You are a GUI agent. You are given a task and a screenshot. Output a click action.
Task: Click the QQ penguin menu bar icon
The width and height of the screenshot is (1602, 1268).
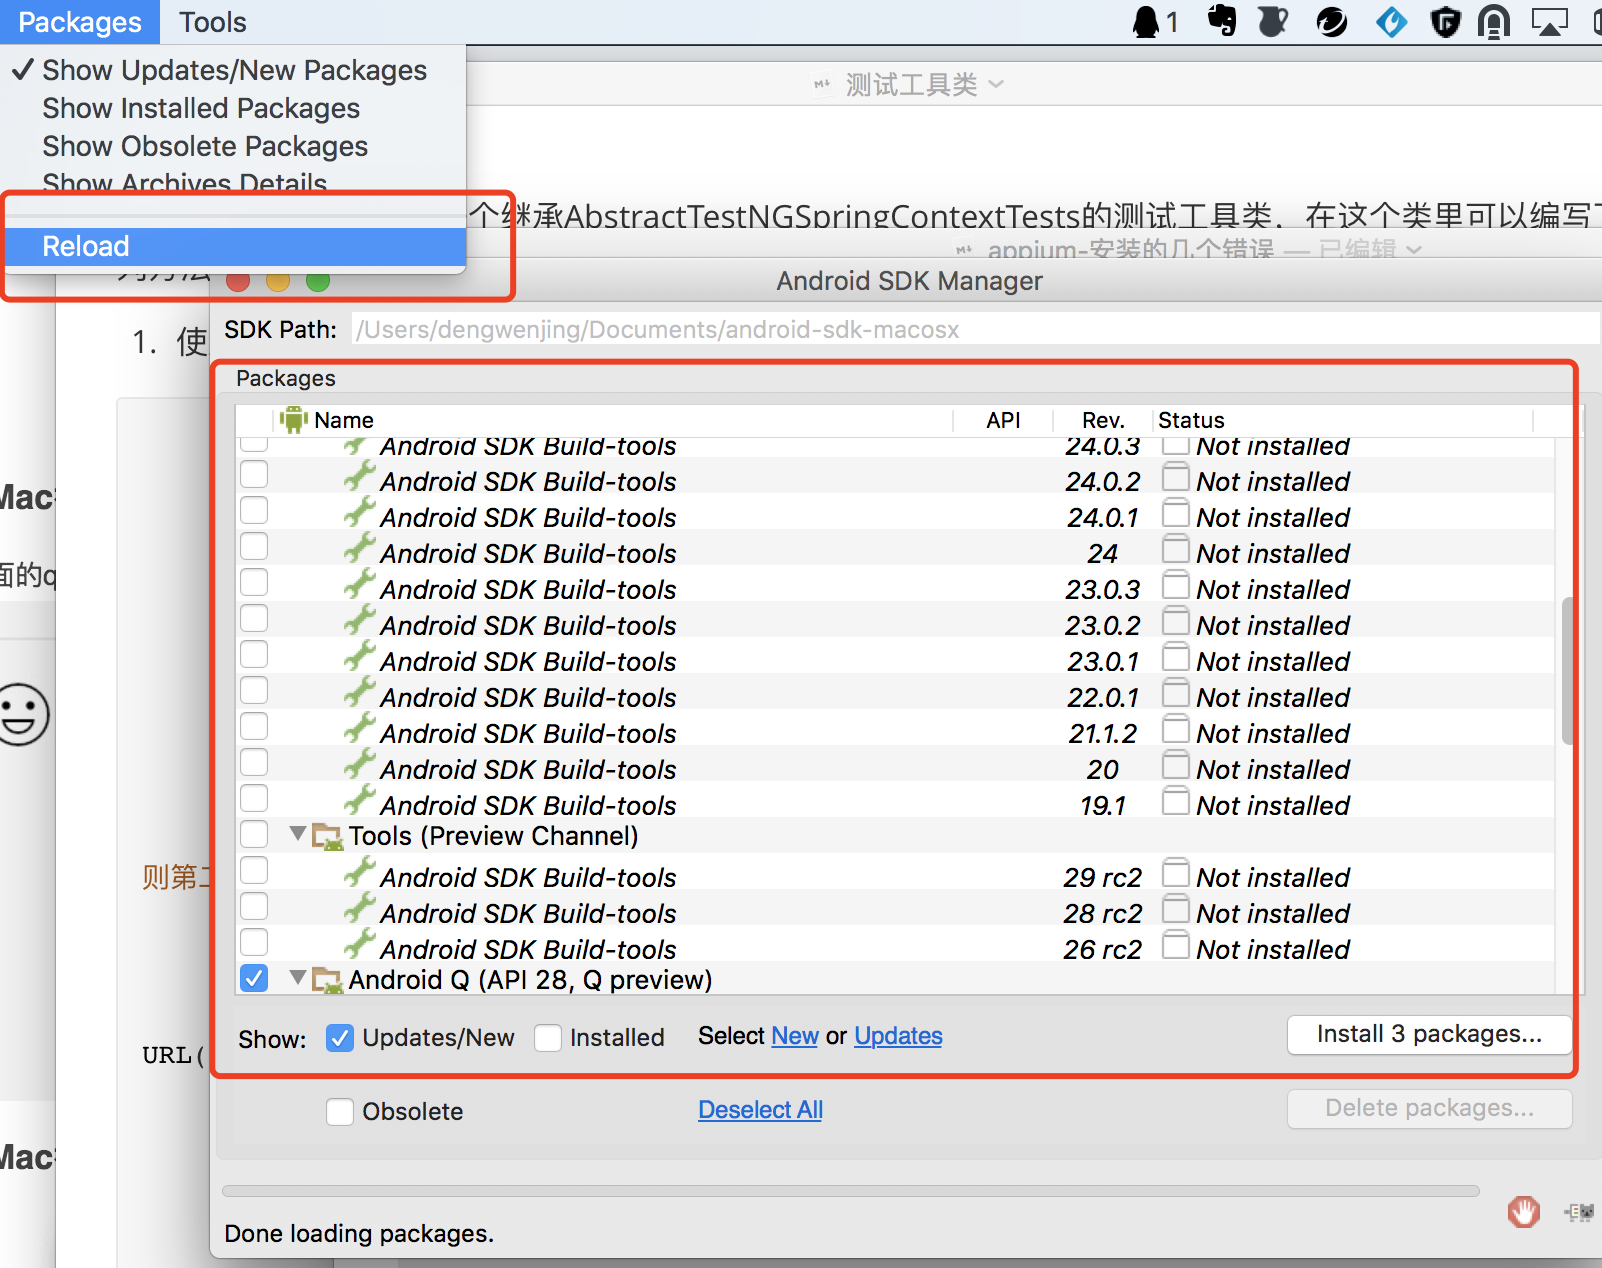coord(1146,22)
